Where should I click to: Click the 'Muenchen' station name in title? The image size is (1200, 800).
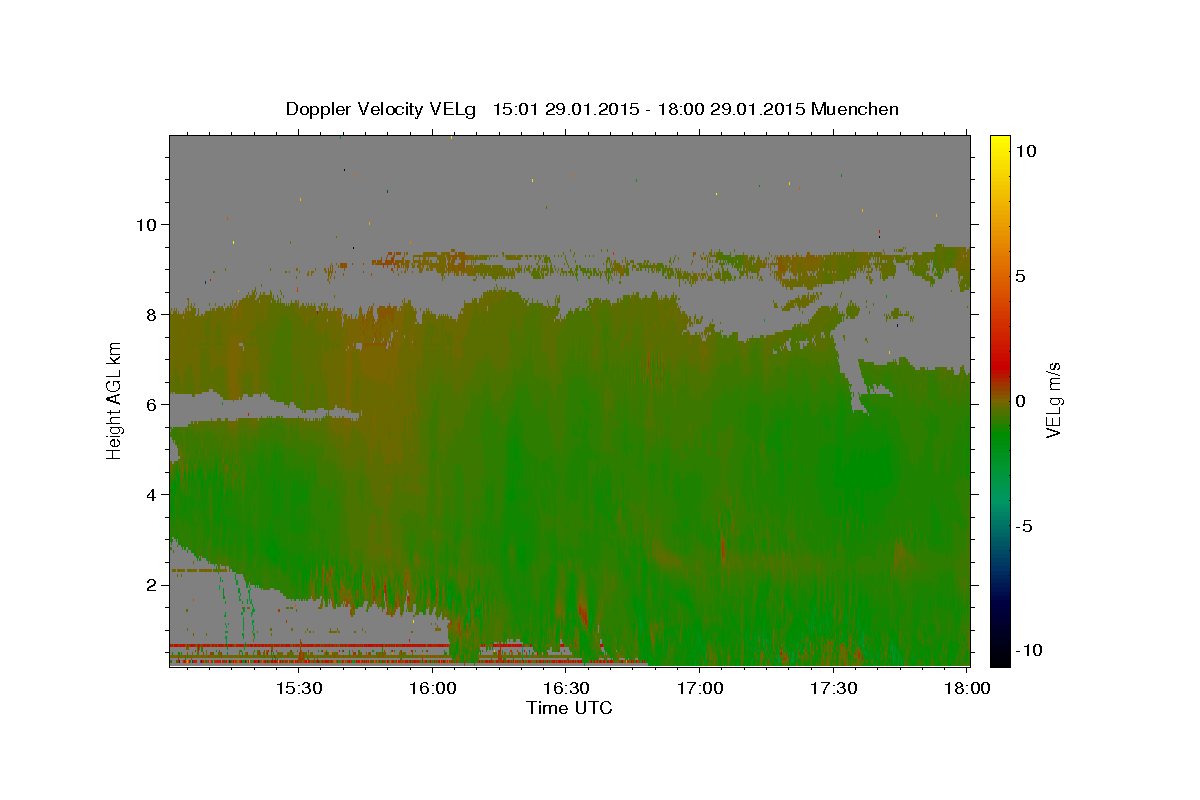pos(855,109)
